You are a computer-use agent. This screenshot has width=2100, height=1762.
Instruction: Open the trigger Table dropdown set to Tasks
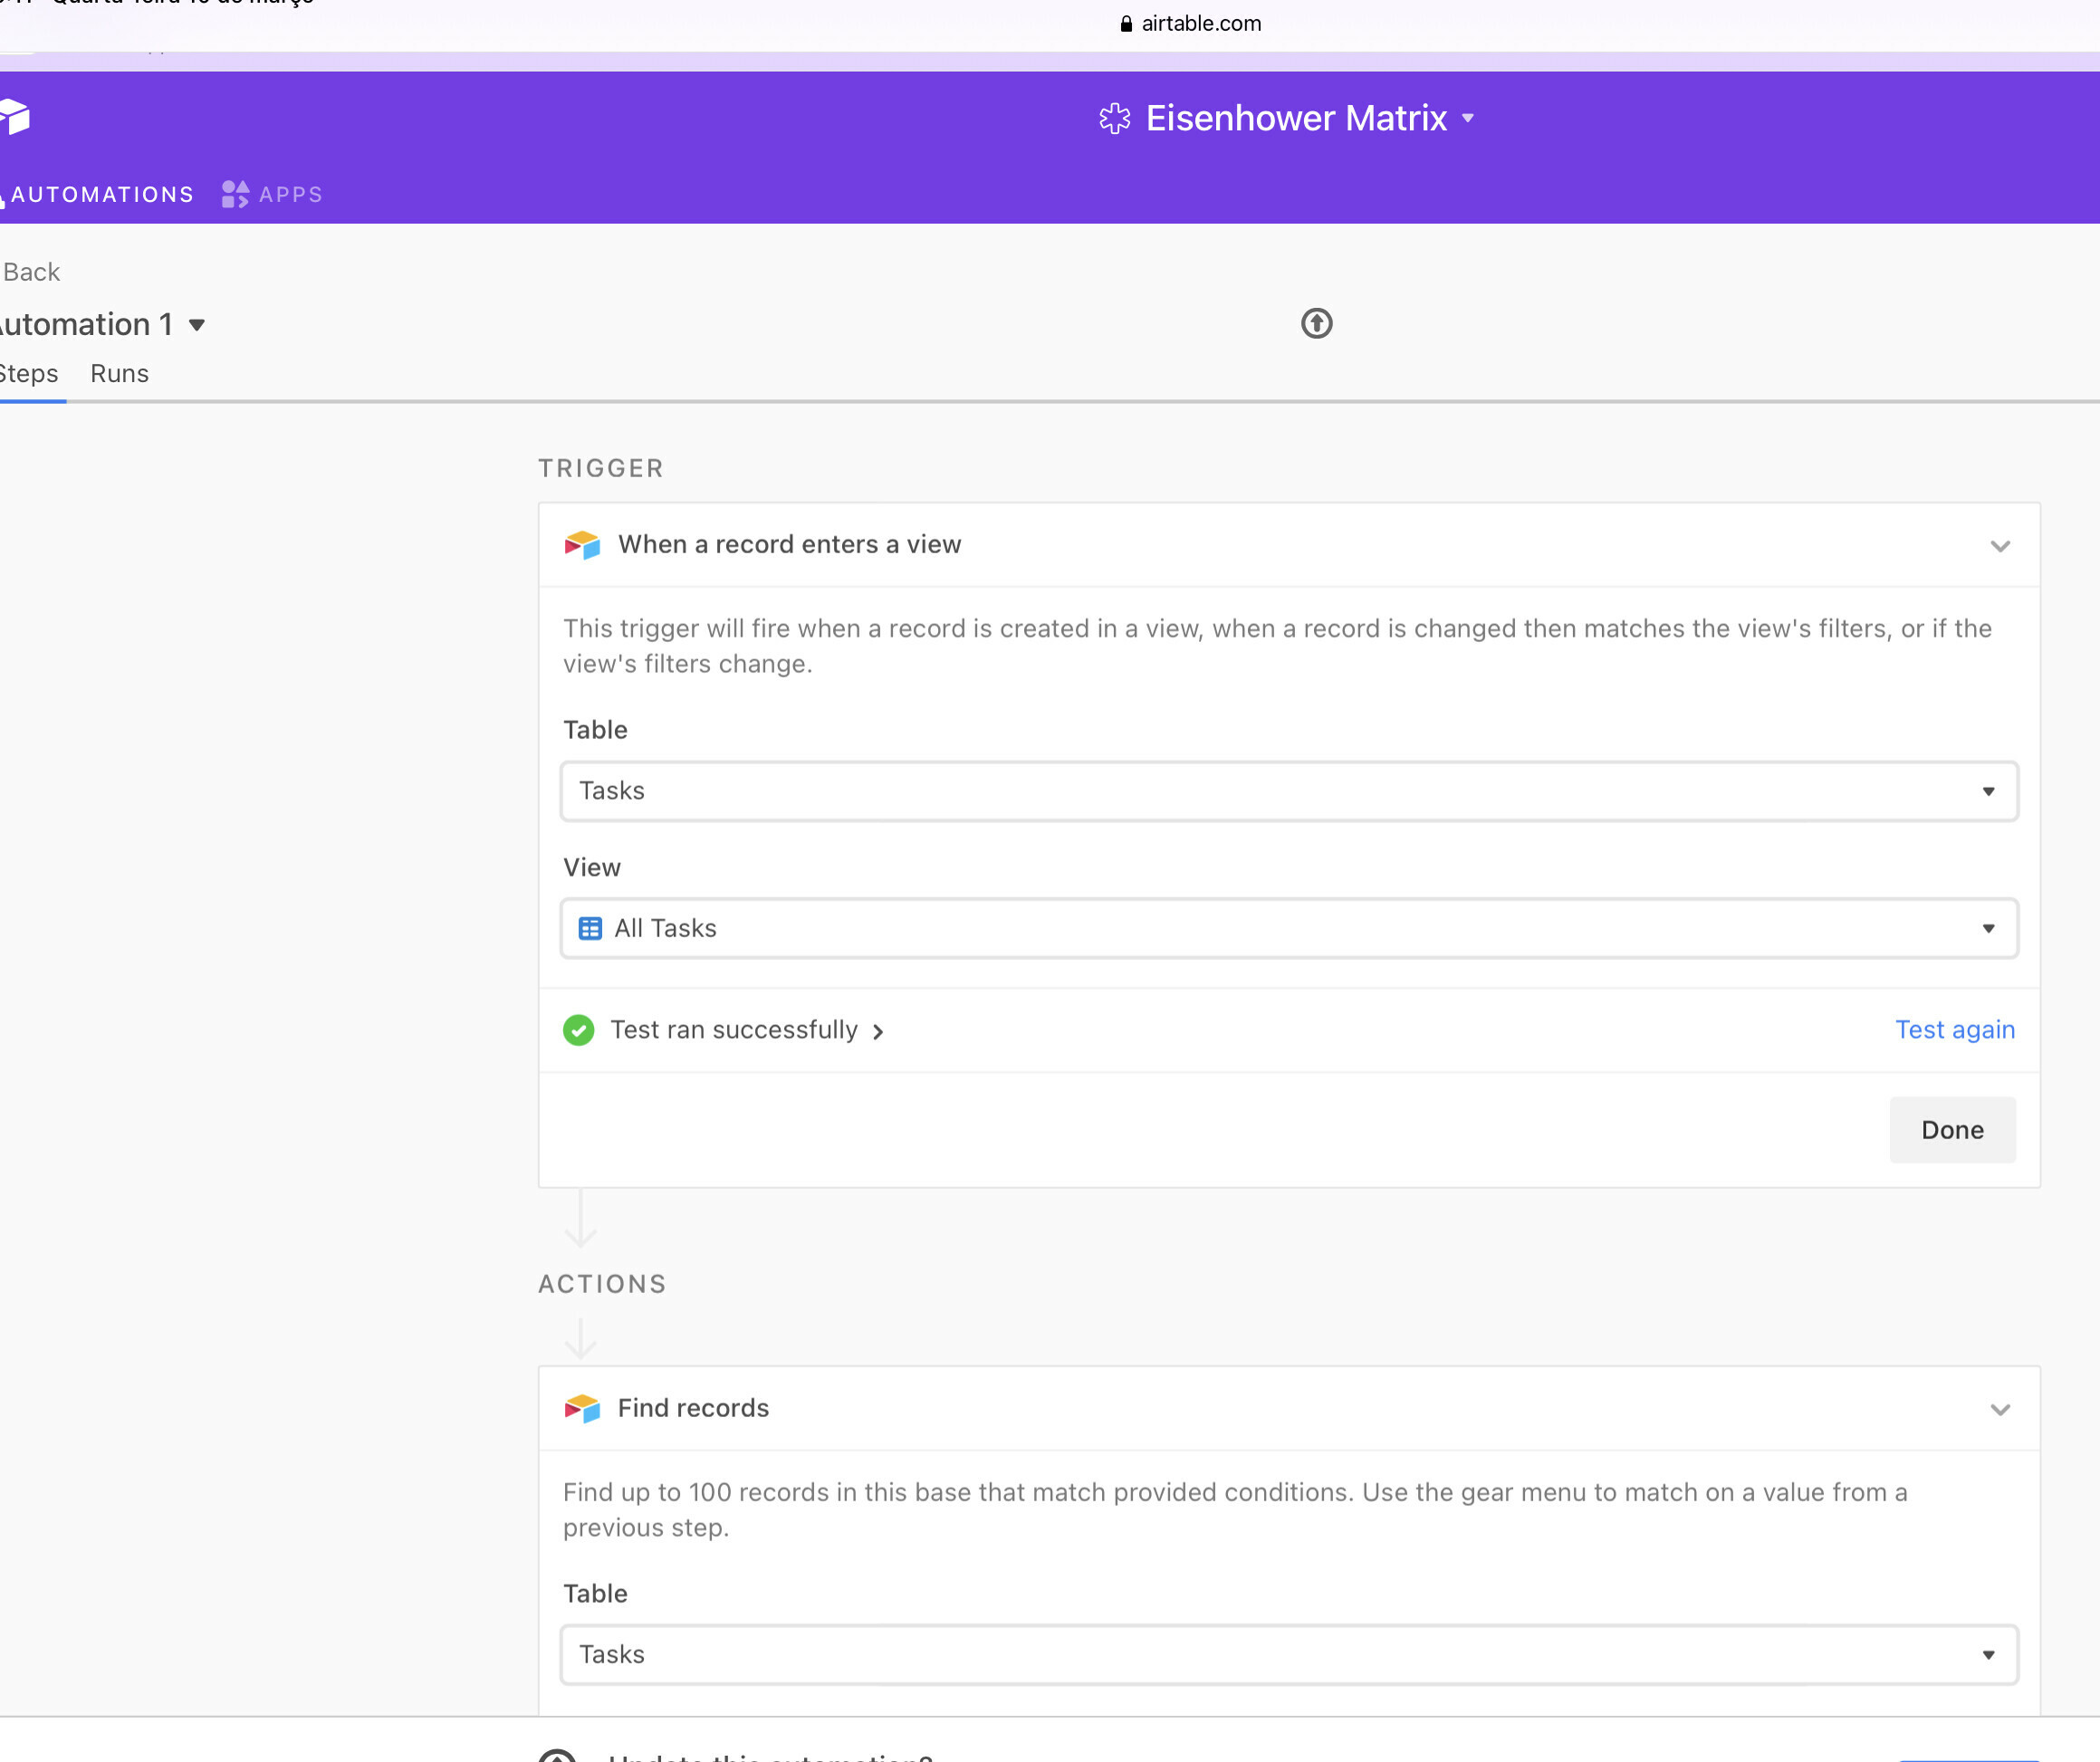(x=1289, y=791)
